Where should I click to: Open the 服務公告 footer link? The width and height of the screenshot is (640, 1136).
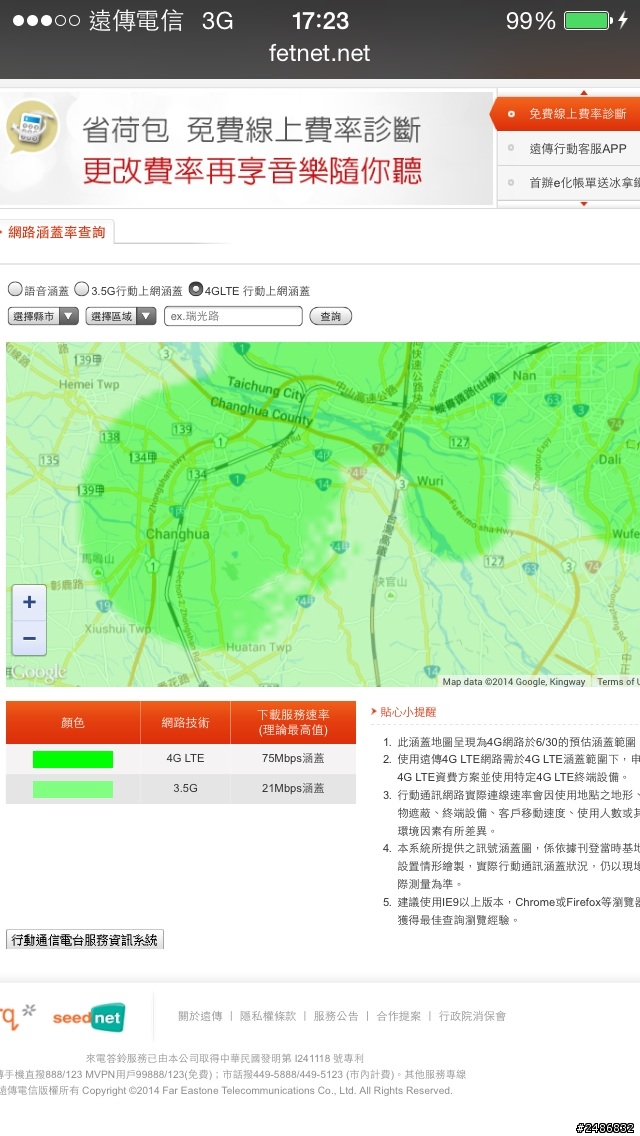336,1016
